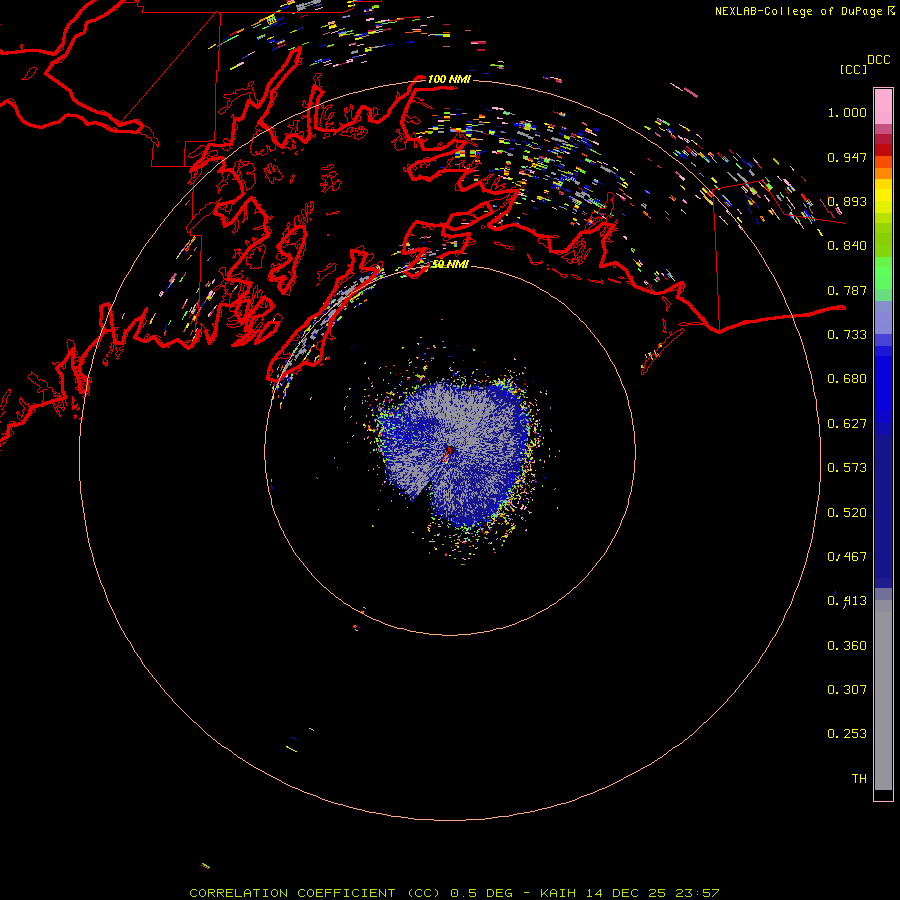Pick the gray low-value segment of the color bar
This screenshot has height=900, width=900.
pyautogui.click(x=883, y=695)
